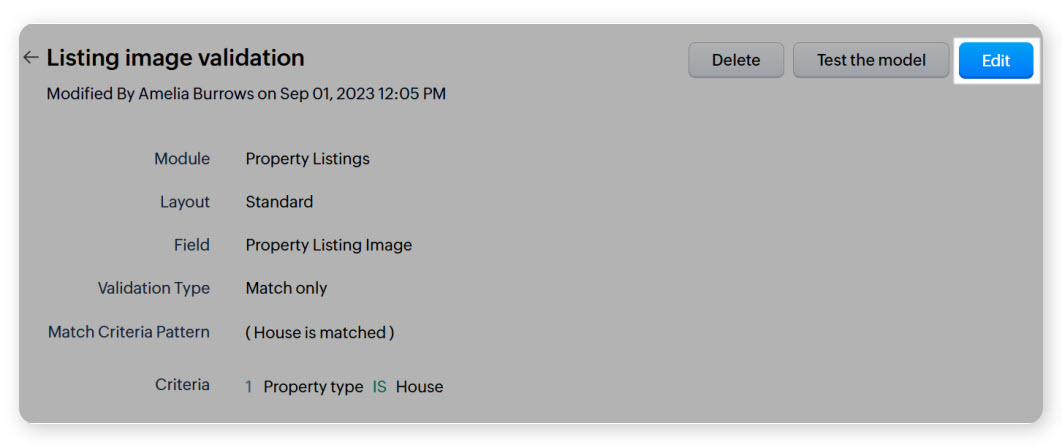Viewport: 1062px width, 446px height.
Task: Click the Listing image validation heading
Action: point(175,58)
